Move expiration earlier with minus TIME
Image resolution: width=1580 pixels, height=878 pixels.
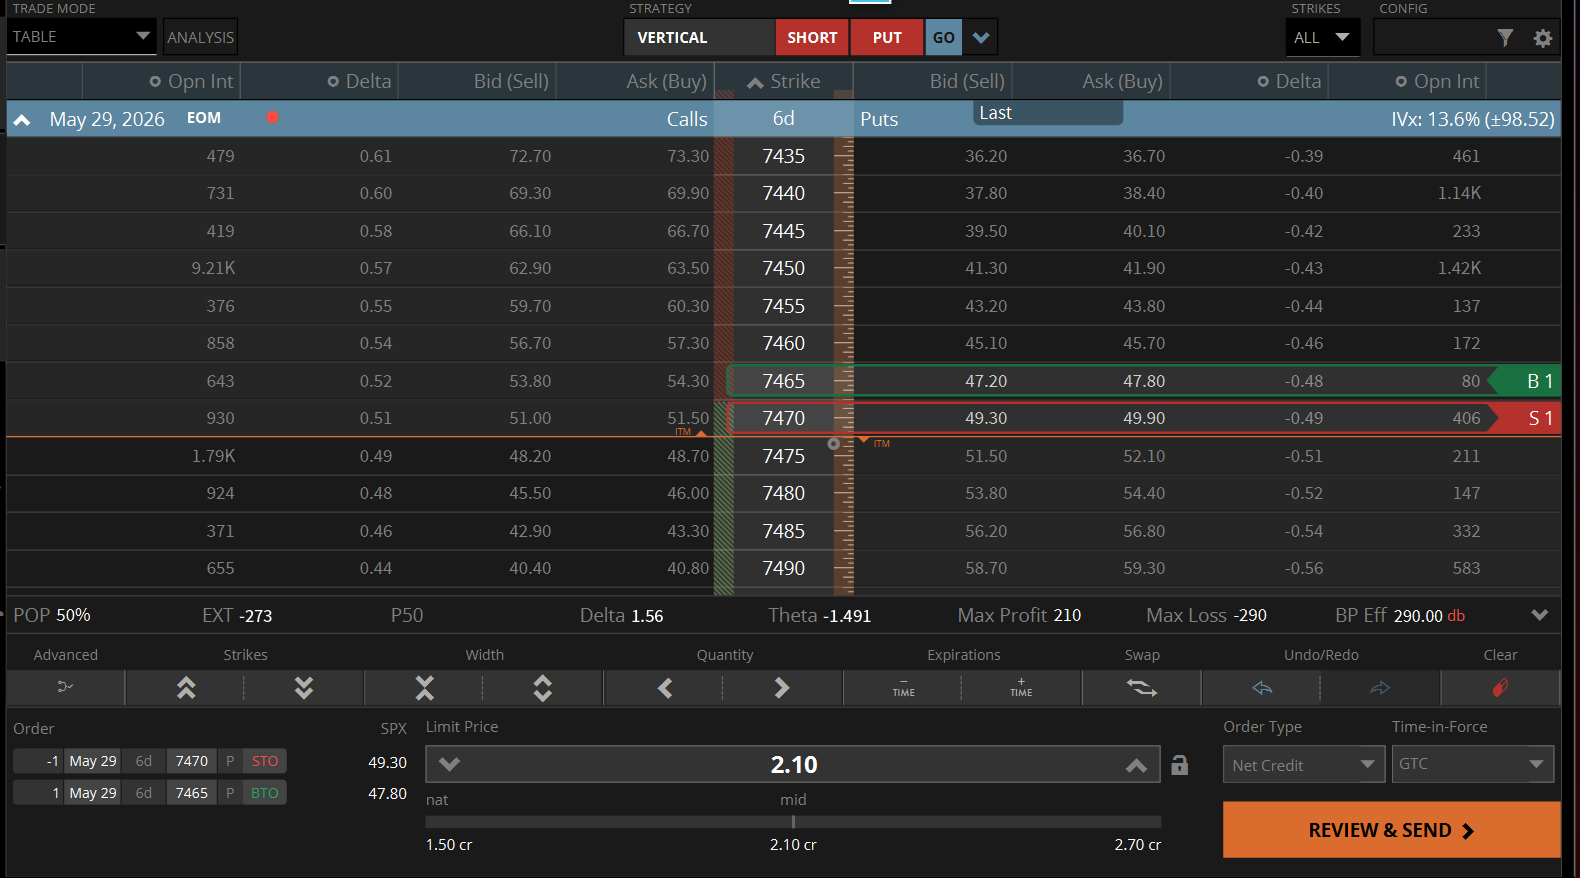point(903,687)
